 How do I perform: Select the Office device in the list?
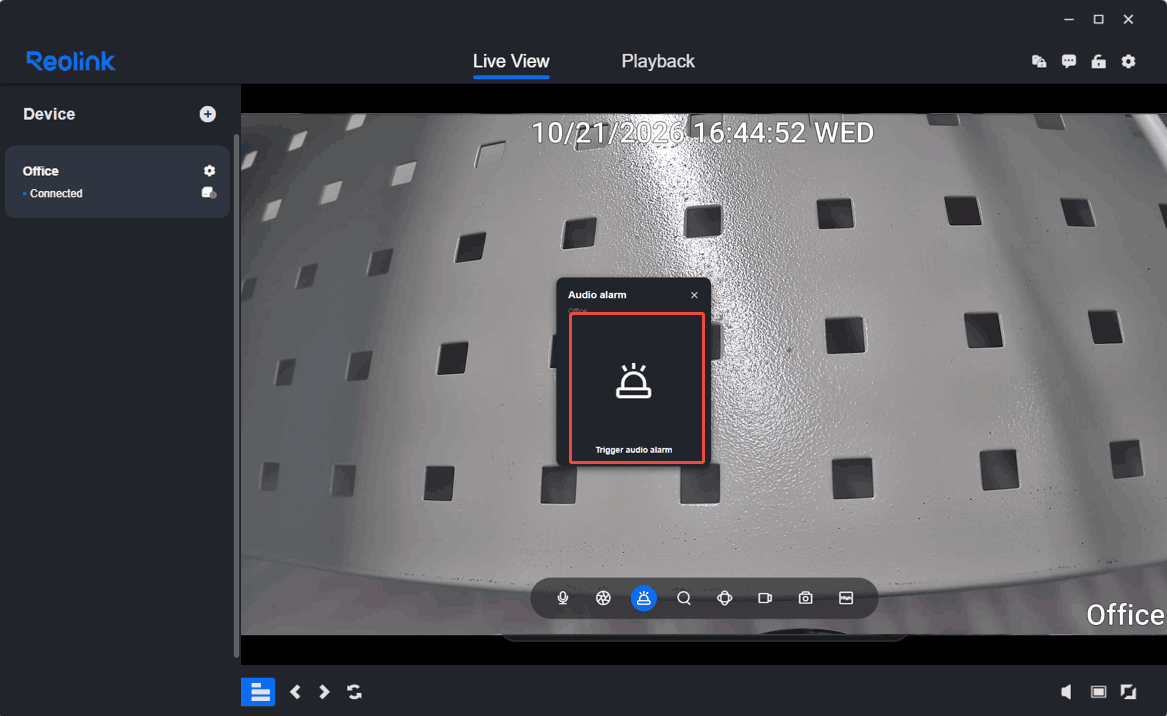coord(117,182)
